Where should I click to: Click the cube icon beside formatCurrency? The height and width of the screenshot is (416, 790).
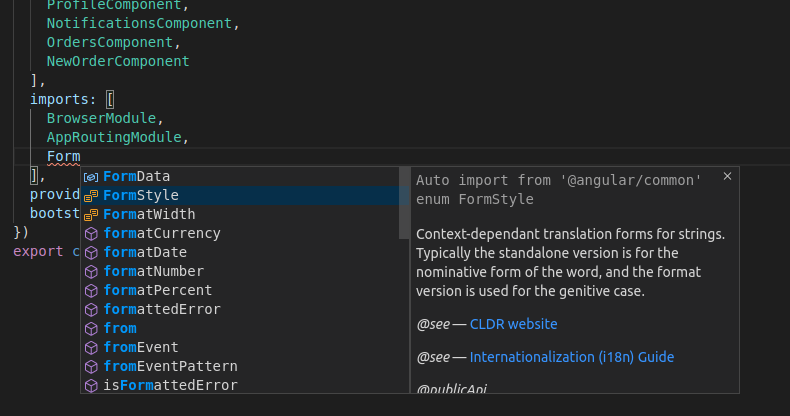click(91, 233)
